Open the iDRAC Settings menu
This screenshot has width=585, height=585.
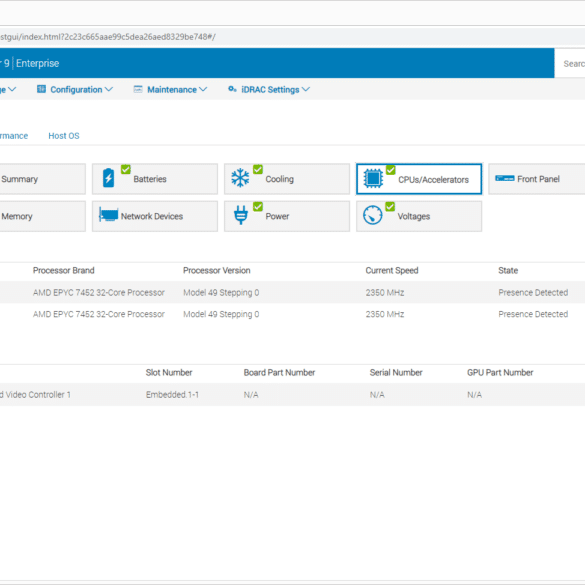(x=269, y=90)
